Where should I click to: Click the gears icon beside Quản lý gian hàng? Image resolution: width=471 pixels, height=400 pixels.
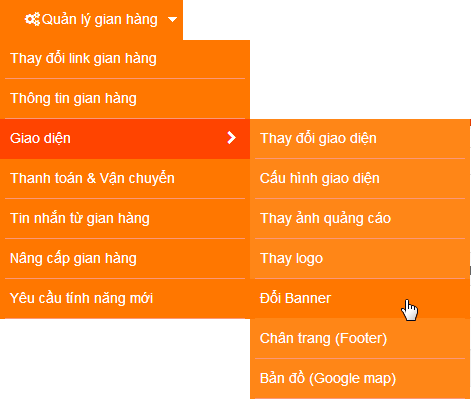pyautogui.click(x=33, y=19)
